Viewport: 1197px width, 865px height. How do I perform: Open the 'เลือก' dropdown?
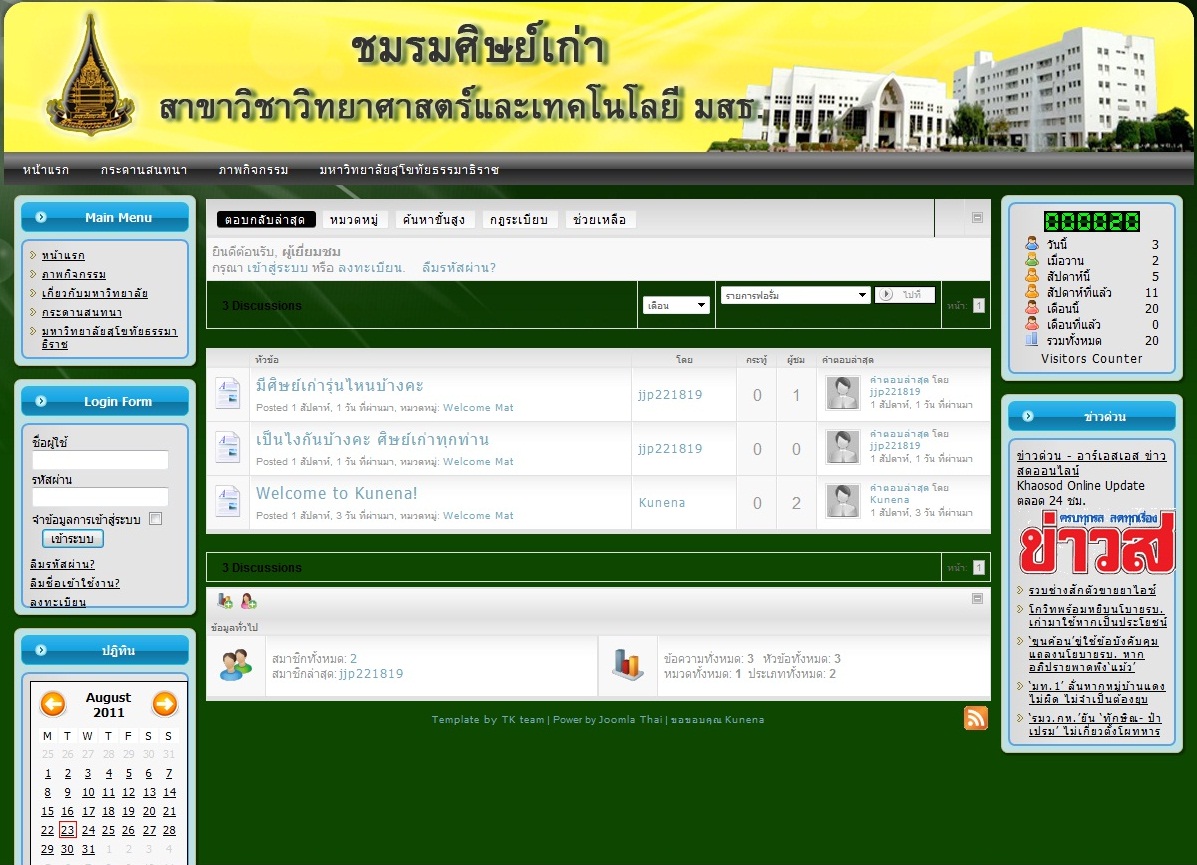coord(676,306)
